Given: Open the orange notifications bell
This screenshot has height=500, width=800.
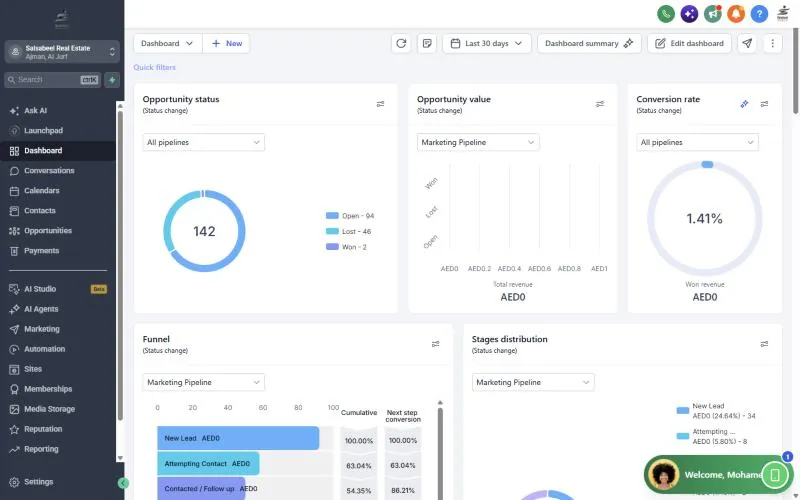Looking at the screenshot, I should (736, 14).
